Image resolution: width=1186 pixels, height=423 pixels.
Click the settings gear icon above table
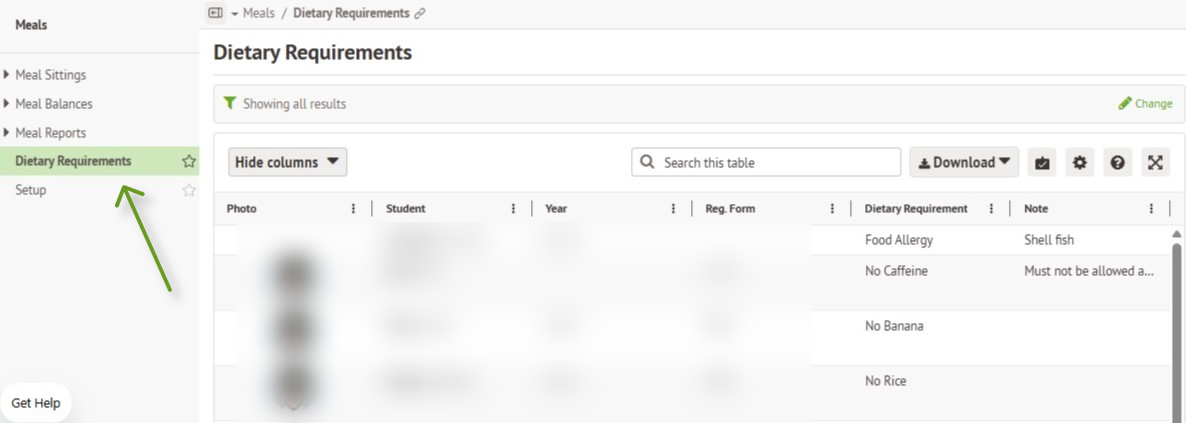click(1079, 162)
